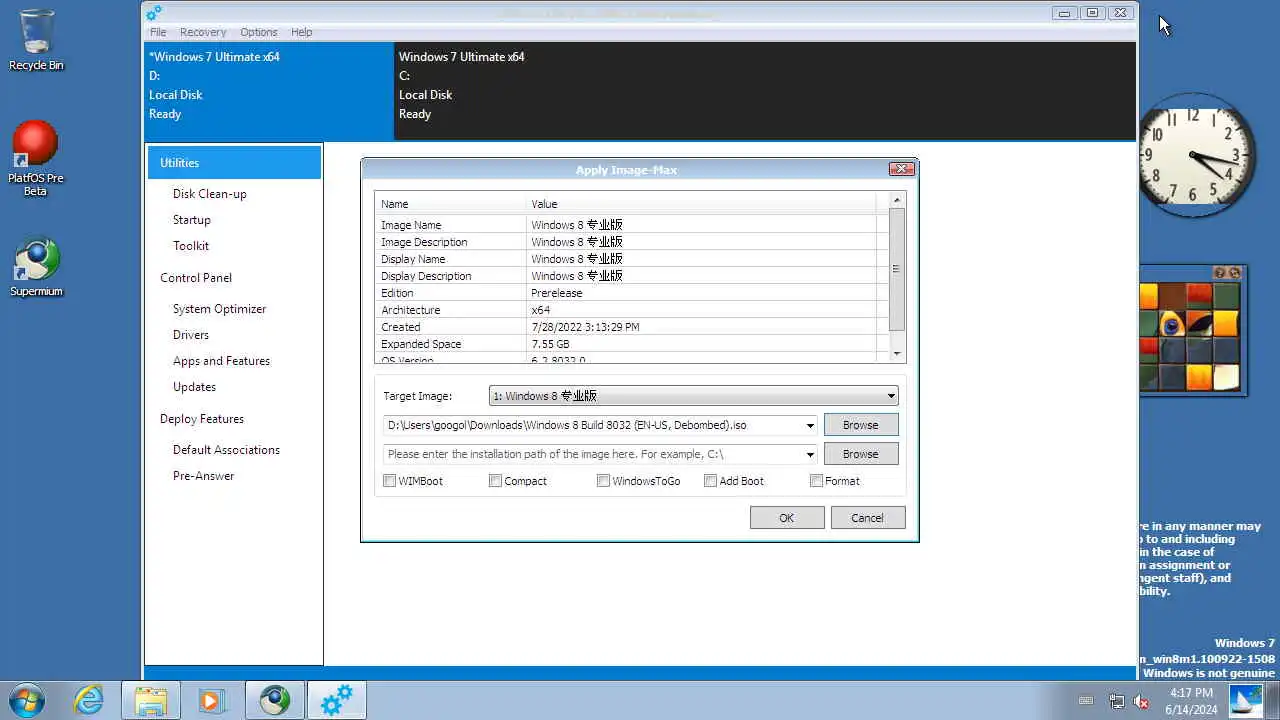Open the File menu
Screen dimensions: 1280x720
[x=158, y=32]
